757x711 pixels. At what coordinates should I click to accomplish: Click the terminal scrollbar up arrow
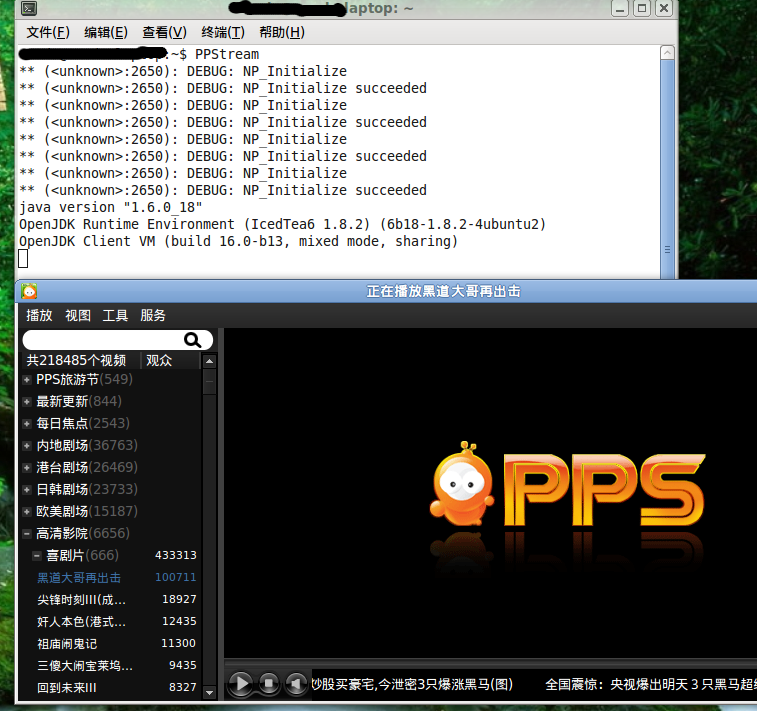click(x=667, y=53)
